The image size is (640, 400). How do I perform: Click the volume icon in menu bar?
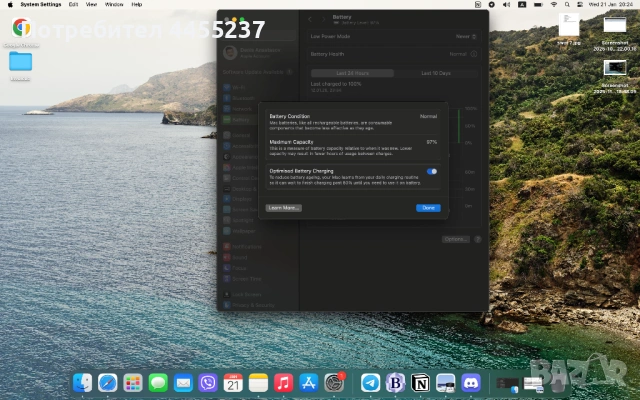coord(507,4)
